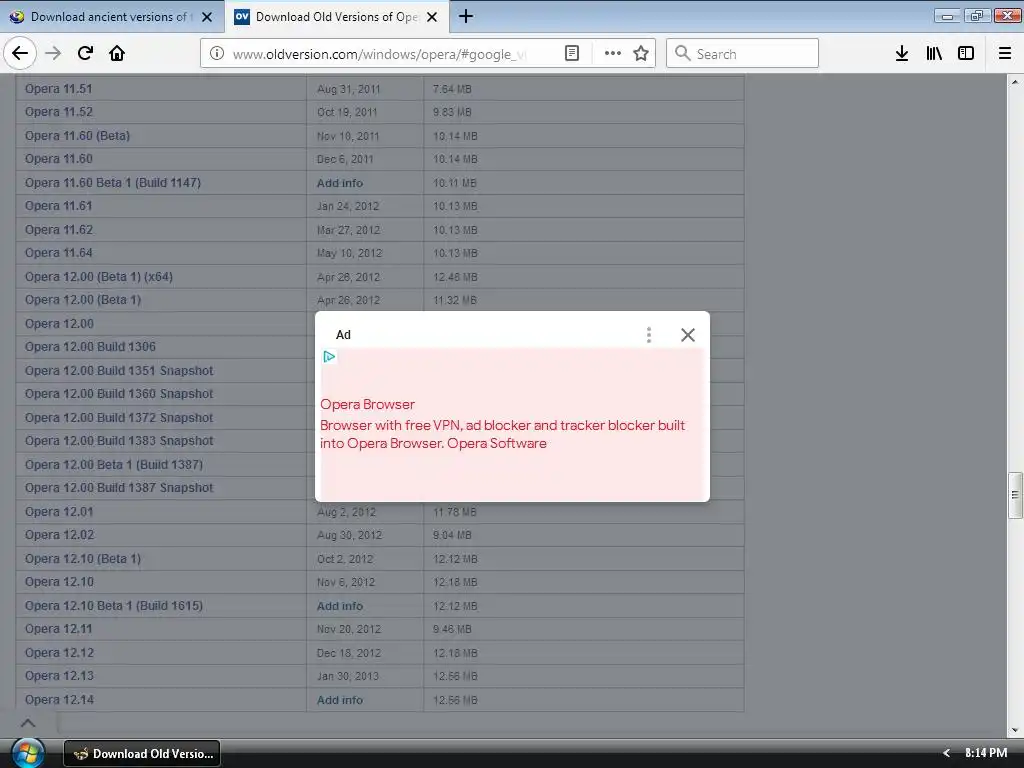Image resolution: width=1024 pixels, height=768 pixels.
Task: Click the page collapse chevron at bottom left
Action: 28,723
